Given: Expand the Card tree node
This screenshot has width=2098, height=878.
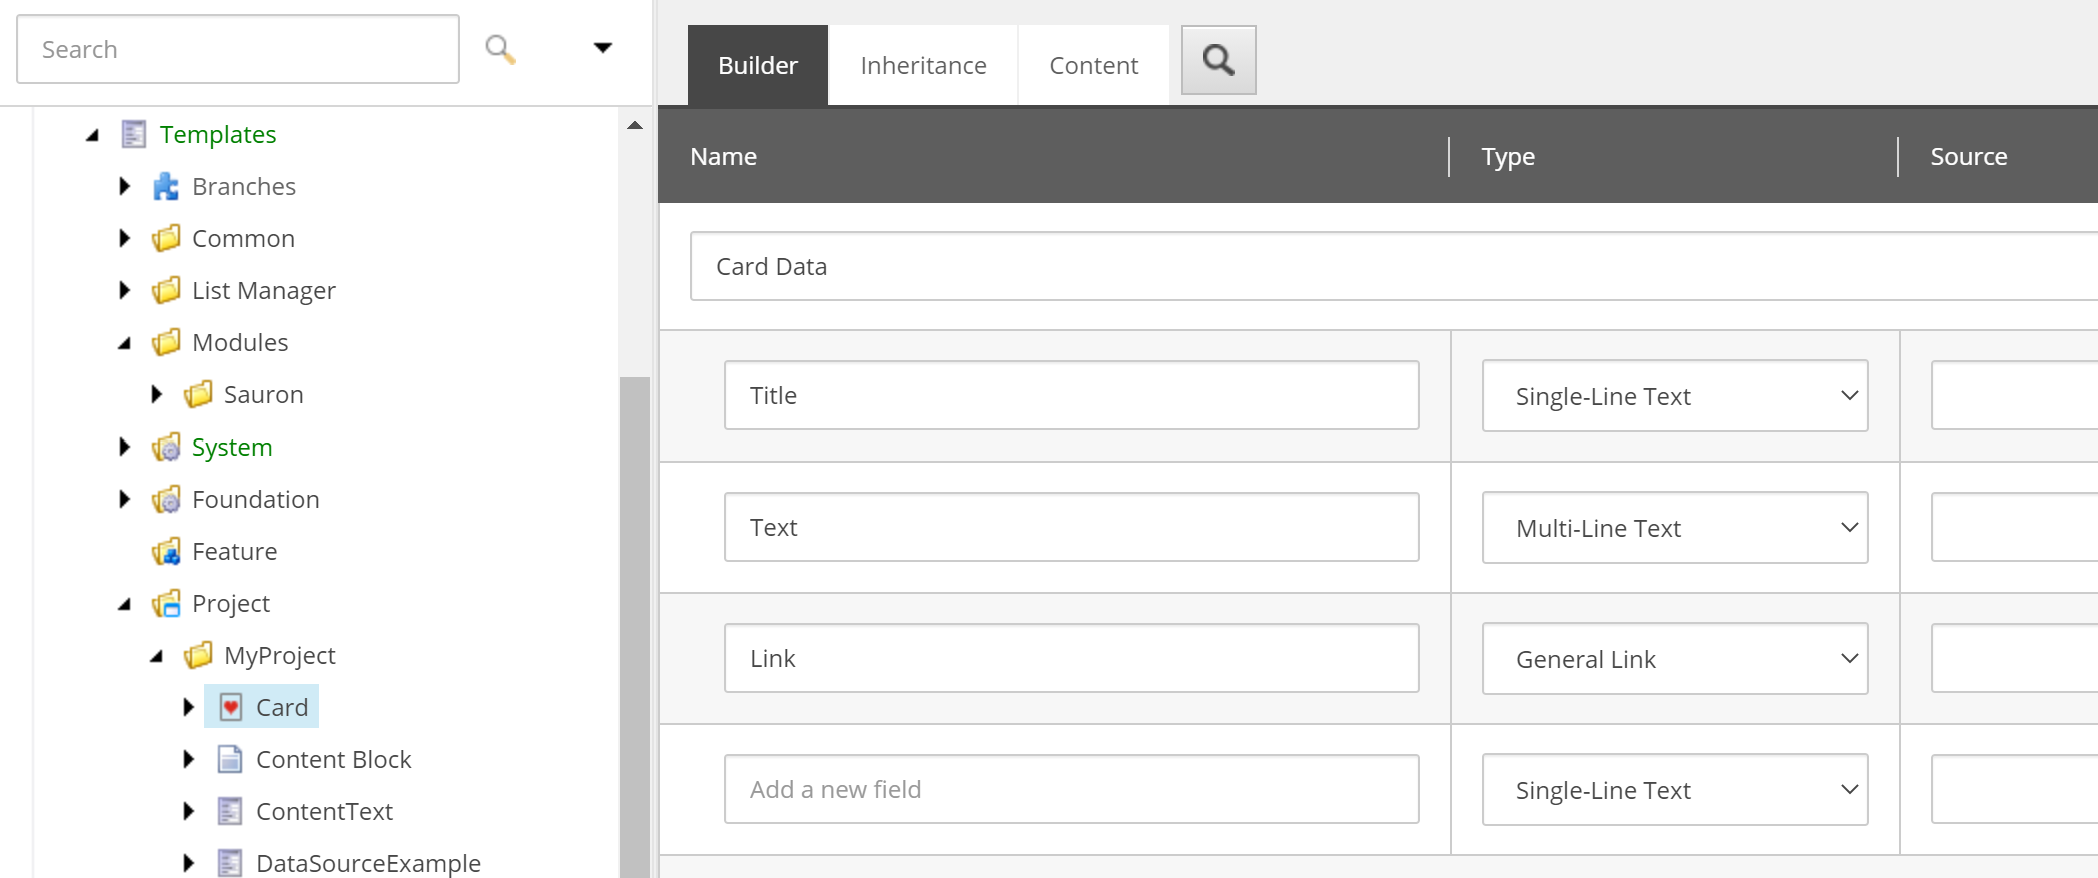Looking at the screenshot, I should click(188, 707).
